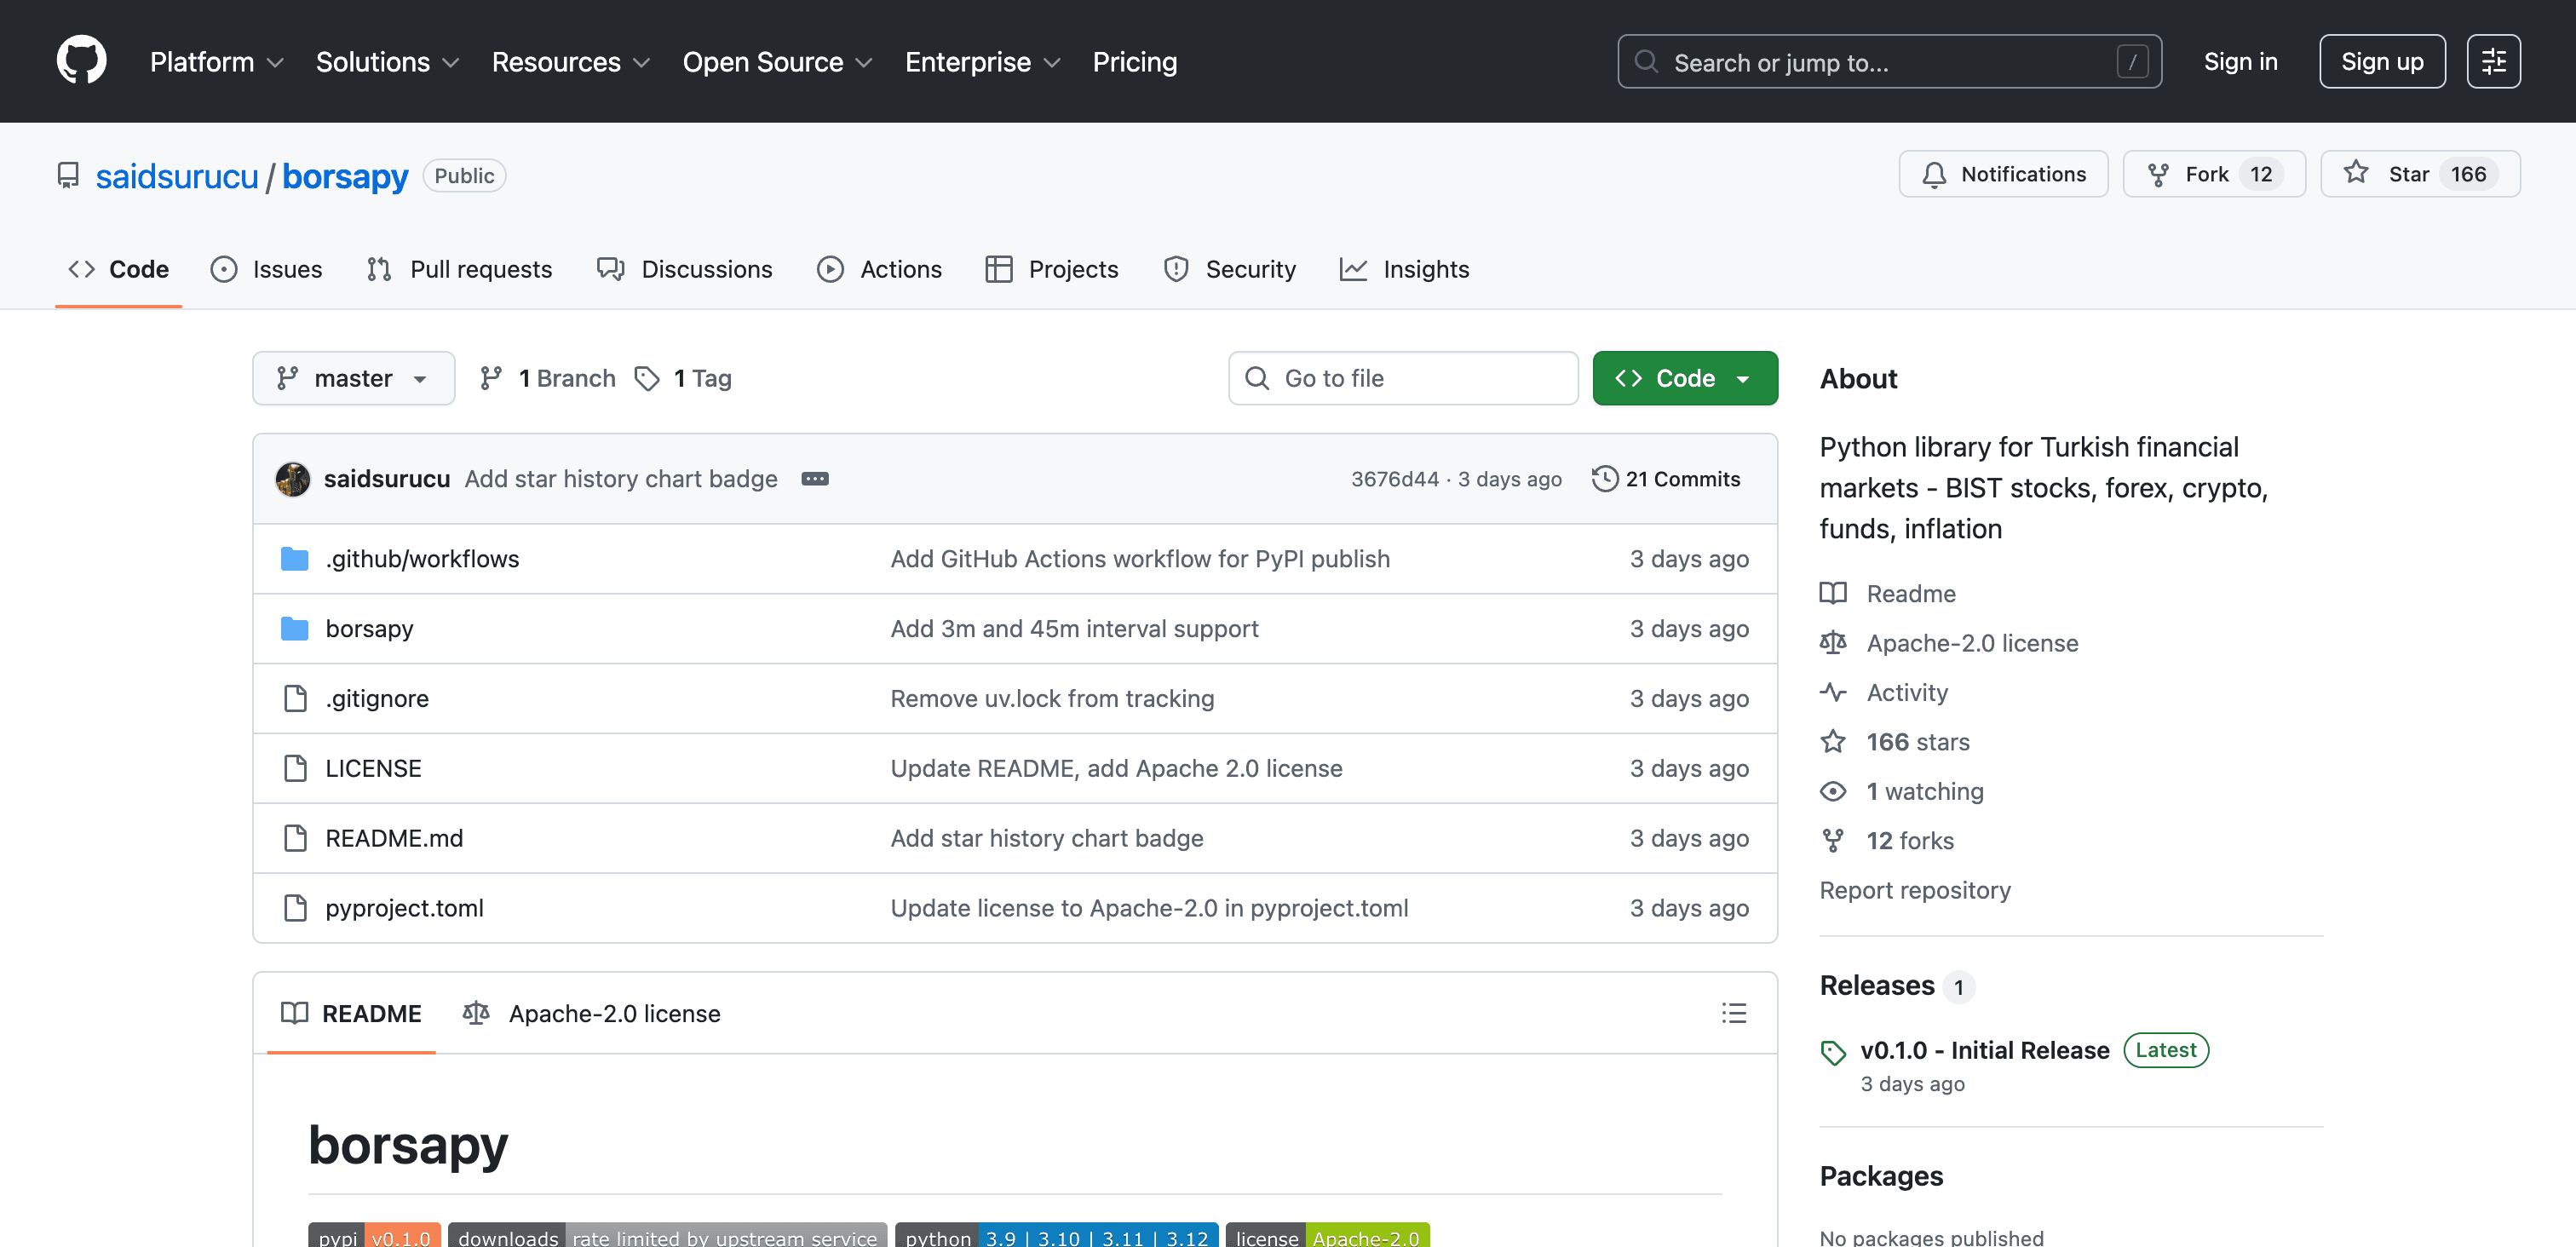Open the global navigation settings icon
The image size is (2576, 1247).
coord(2493,61)
